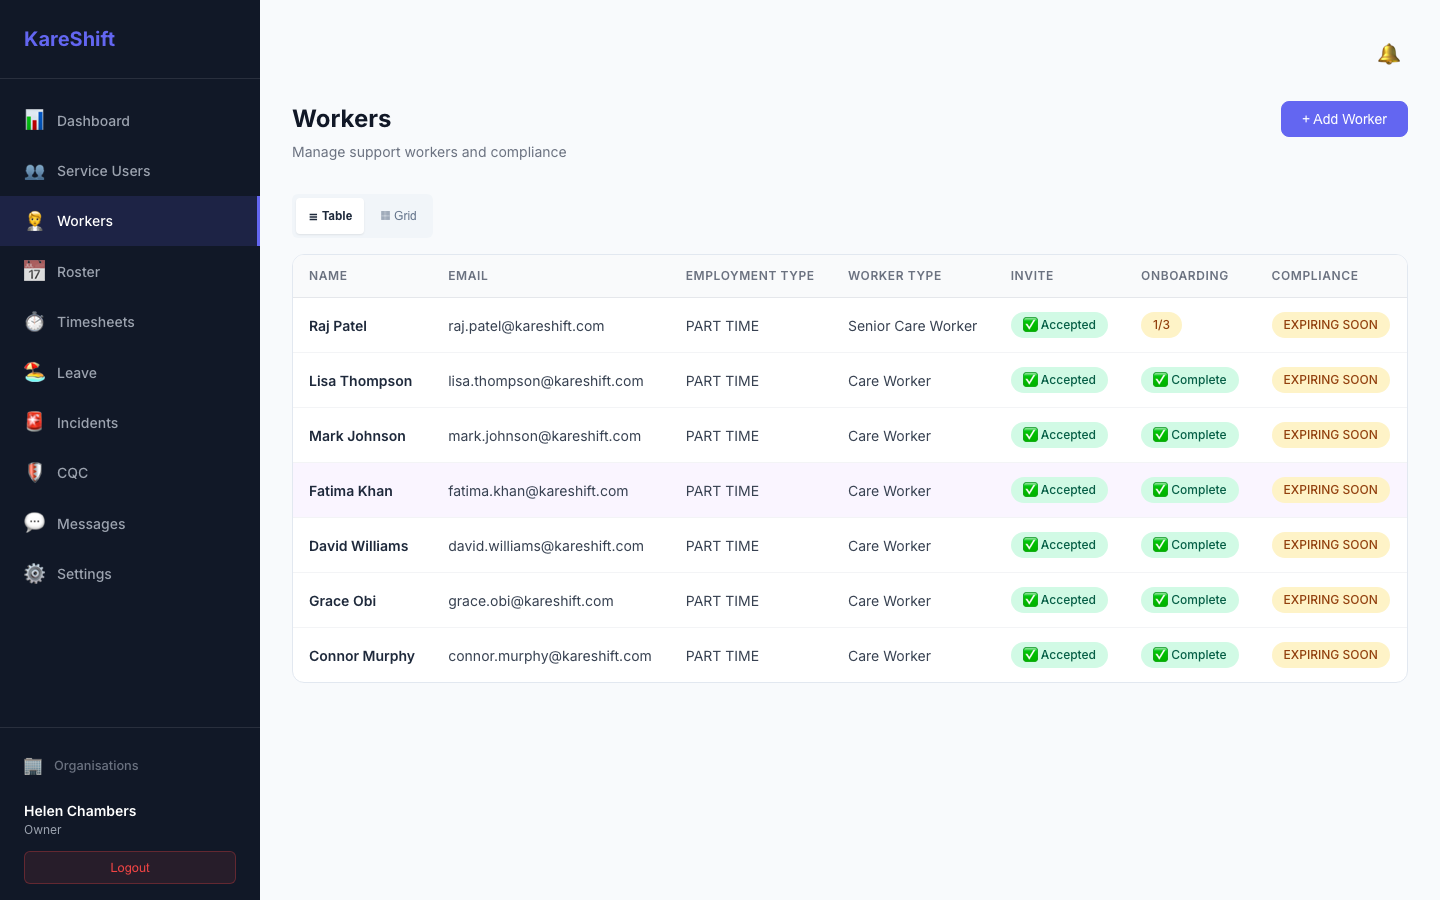Select worker Lisa Thompson
The width and height of the screenshot is (1440, 900).
tap(360, 381)
